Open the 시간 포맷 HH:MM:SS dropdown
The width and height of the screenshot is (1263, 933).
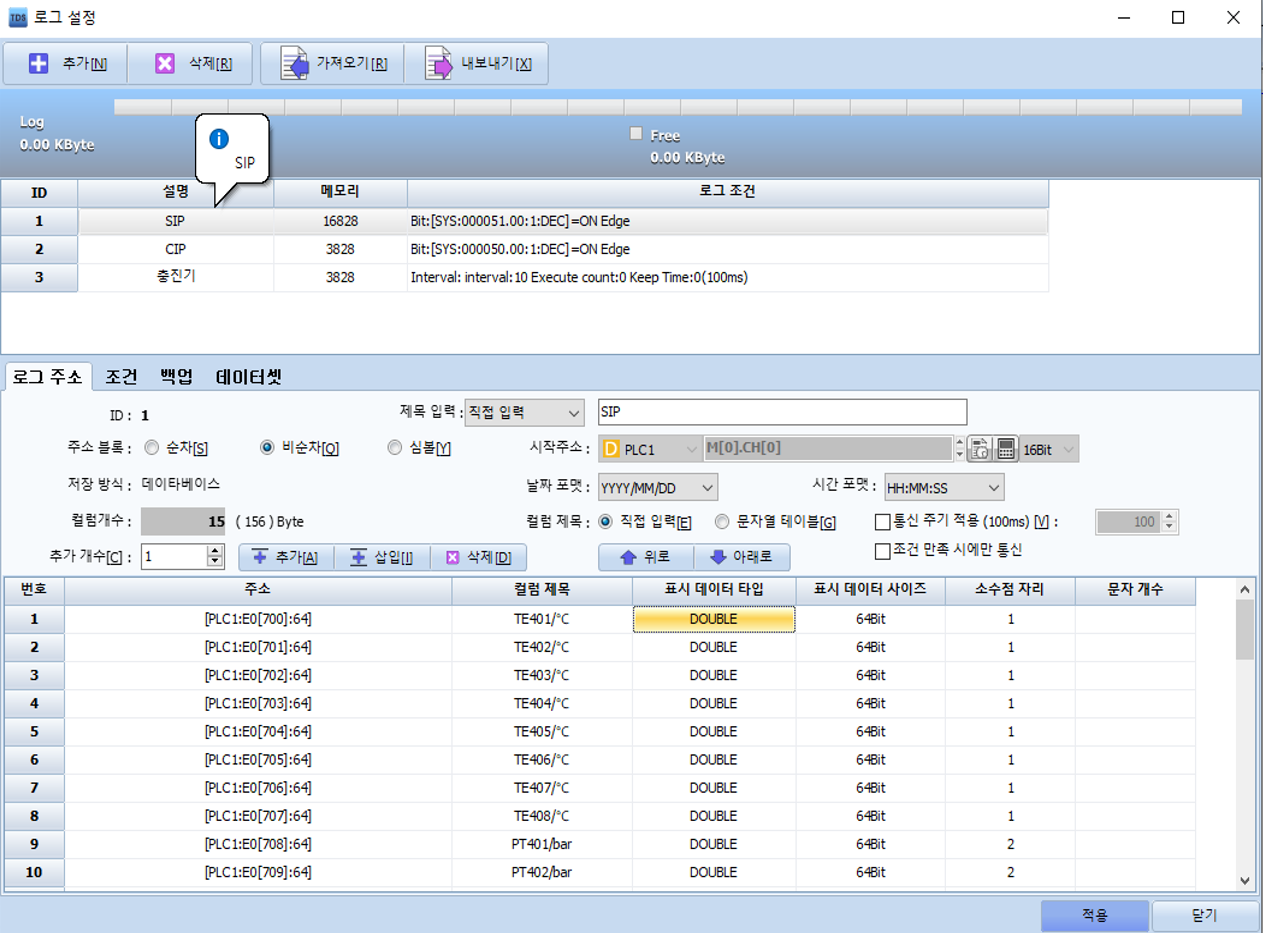pos(943,487)
